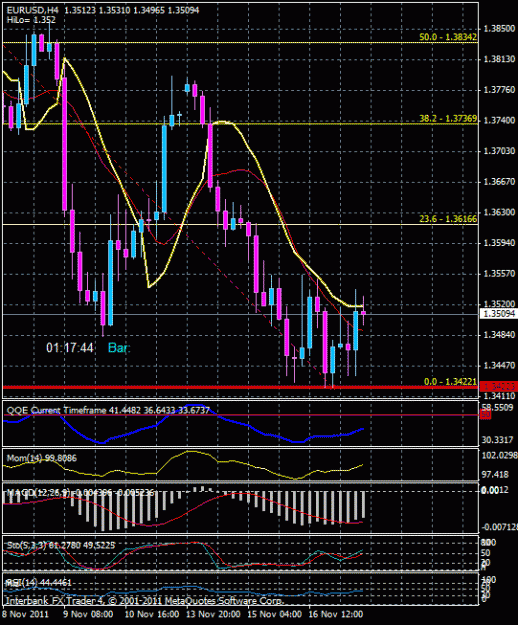This screenshot has height=625, width=518.
Task: Click the 1.36670 price axis value
Action: (x=499, y=182)
